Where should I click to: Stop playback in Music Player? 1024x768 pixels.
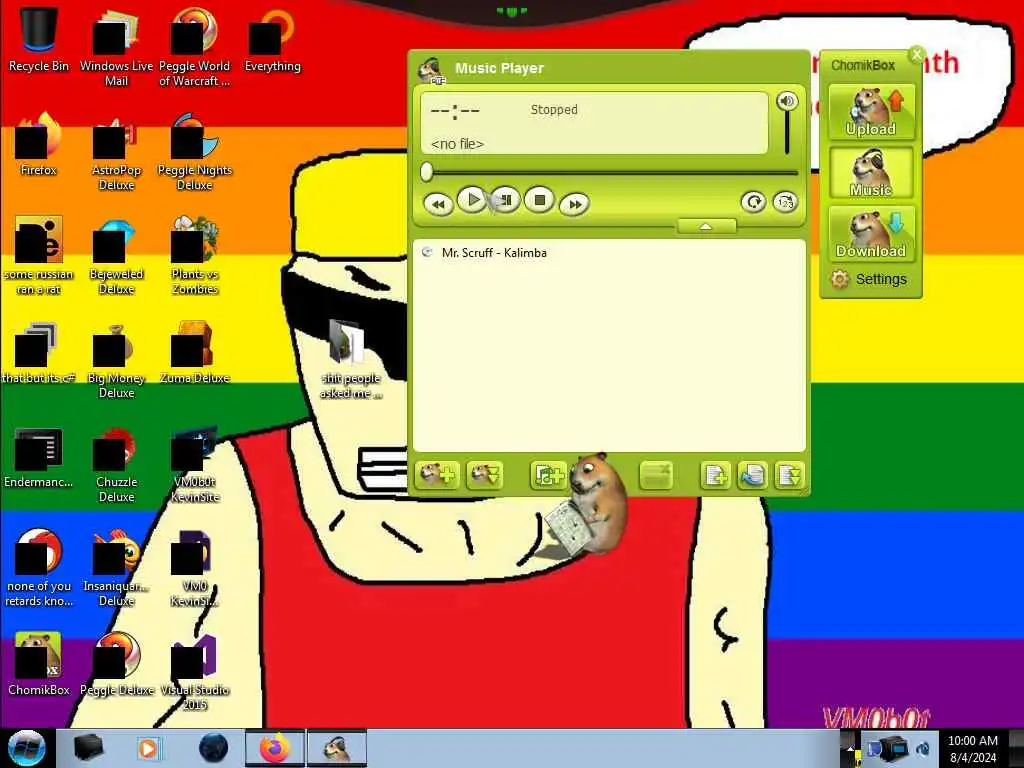point(539,200)
